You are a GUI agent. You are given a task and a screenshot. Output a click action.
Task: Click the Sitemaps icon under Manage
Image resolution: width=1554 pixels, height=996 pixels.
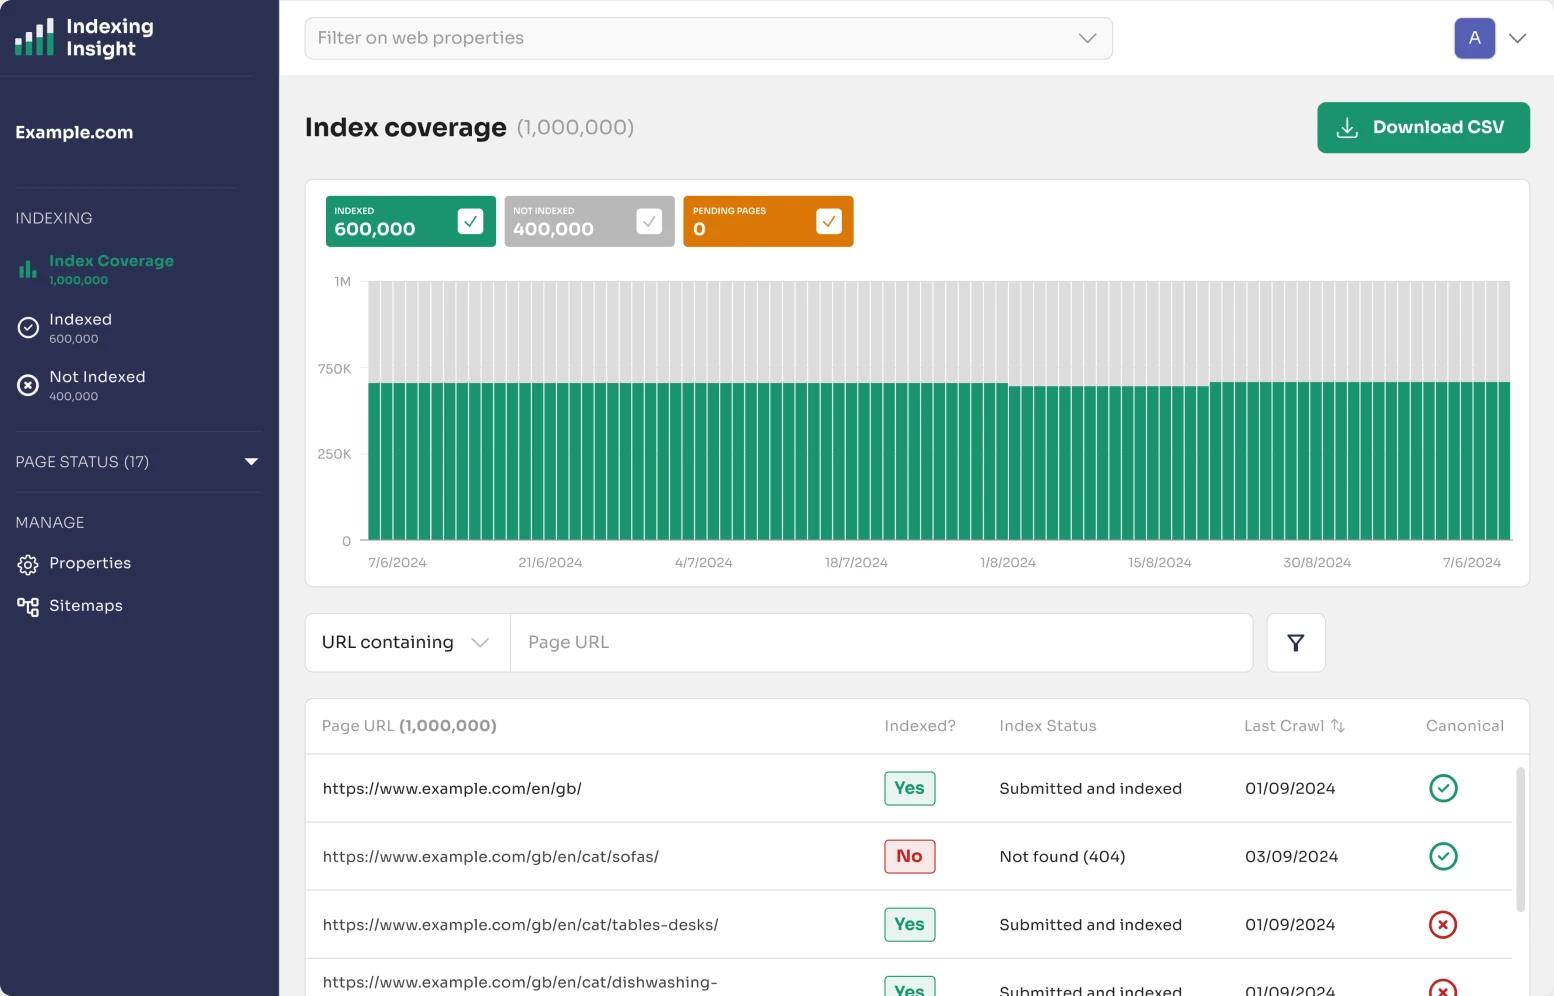tap(28, 606)
